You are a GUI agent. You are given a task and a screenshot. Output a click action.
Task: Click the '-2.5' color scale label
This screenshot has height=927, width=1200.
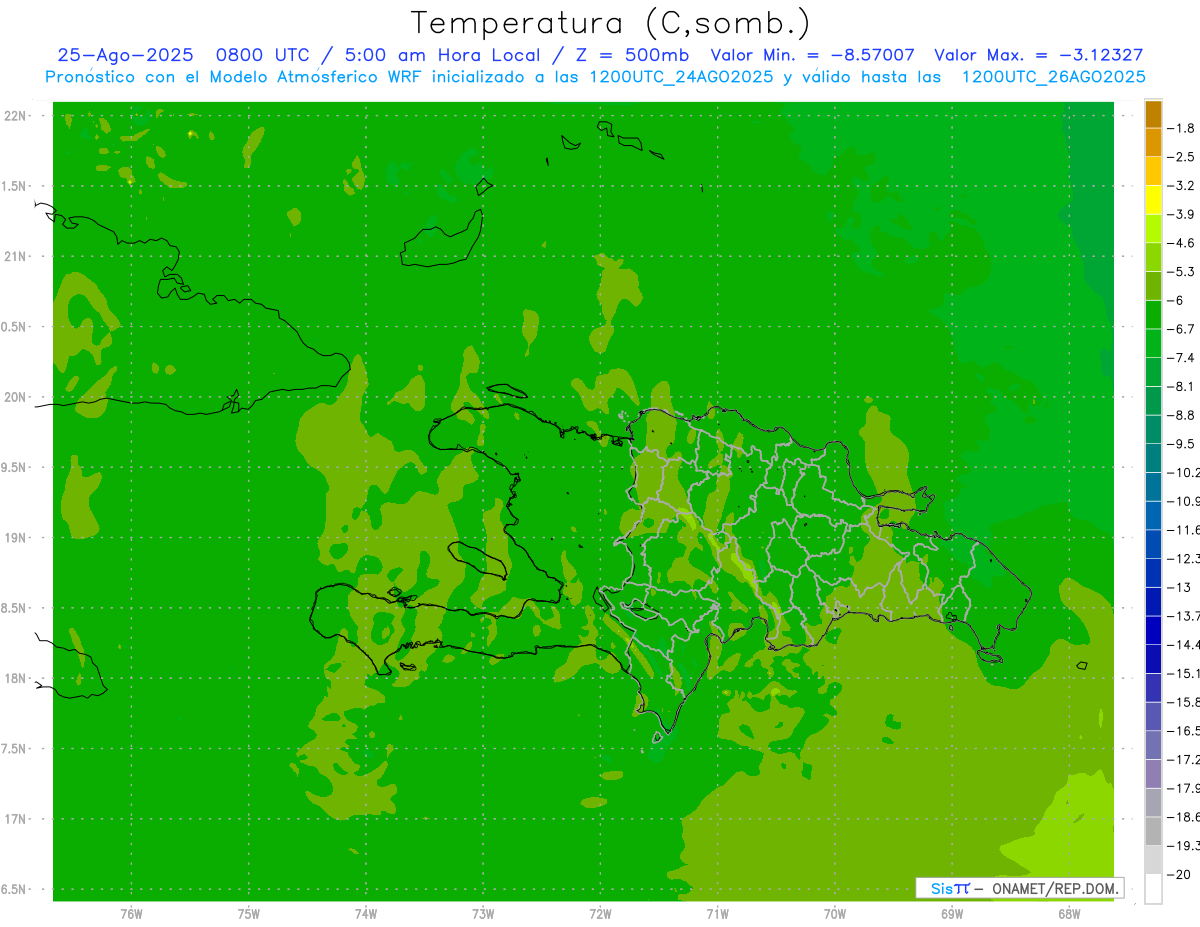pos(1181,157)
